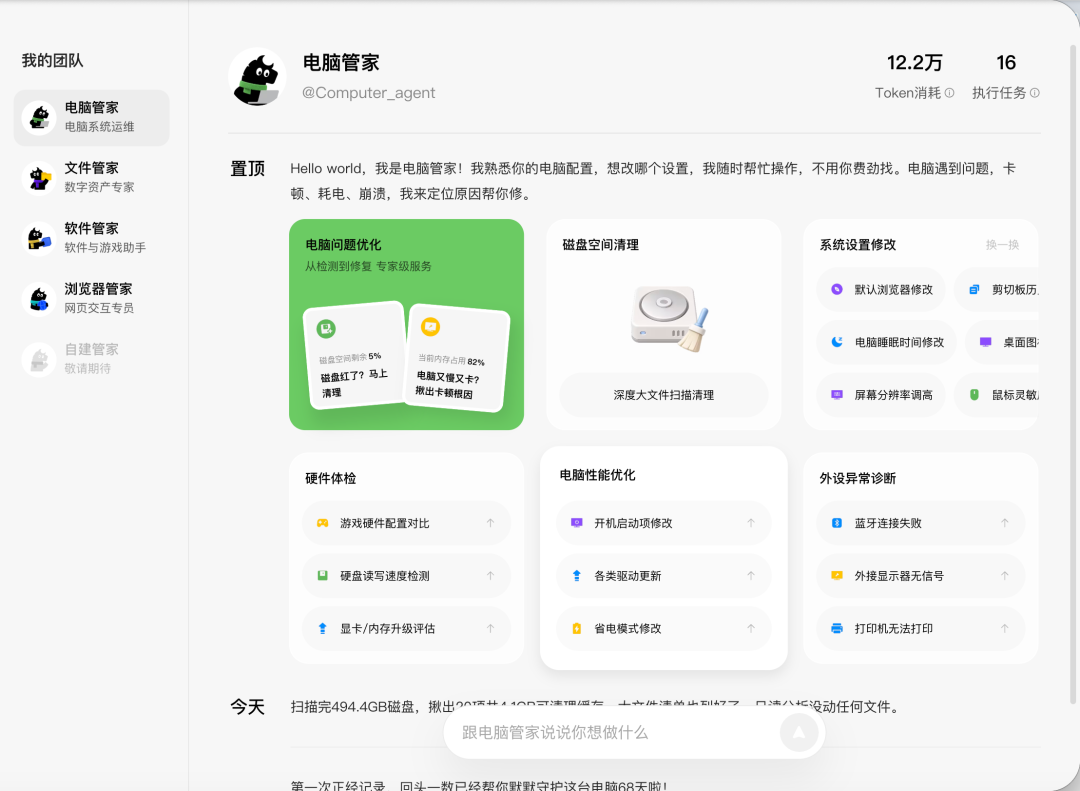Click send arrow in chat input
This screenshot has width=1080, height=791.
click(799, 732)
